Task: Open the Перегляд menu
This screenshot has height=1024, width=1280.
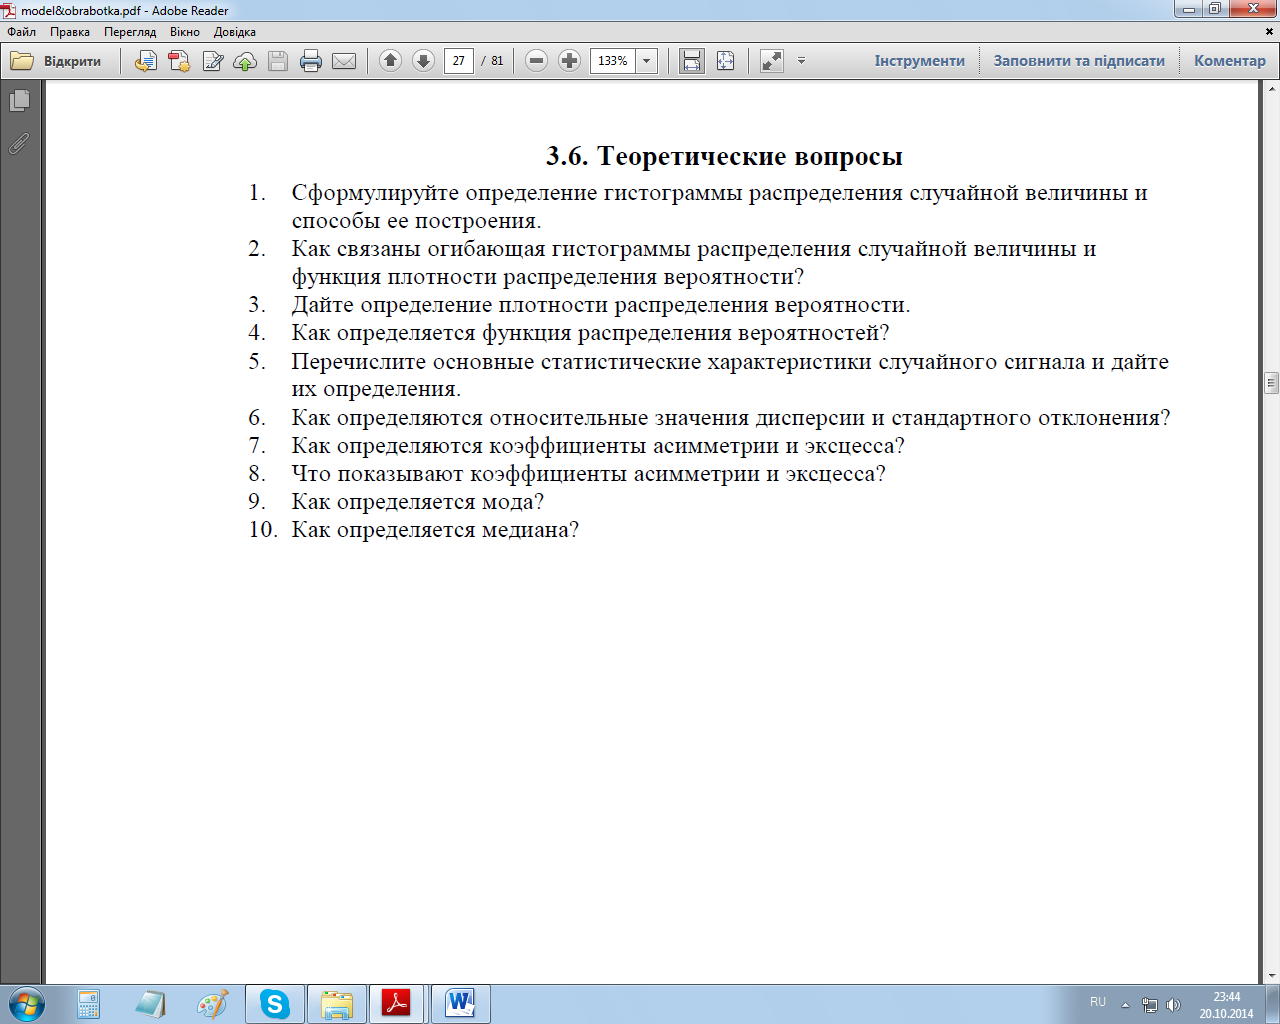Action: point(130,32)
